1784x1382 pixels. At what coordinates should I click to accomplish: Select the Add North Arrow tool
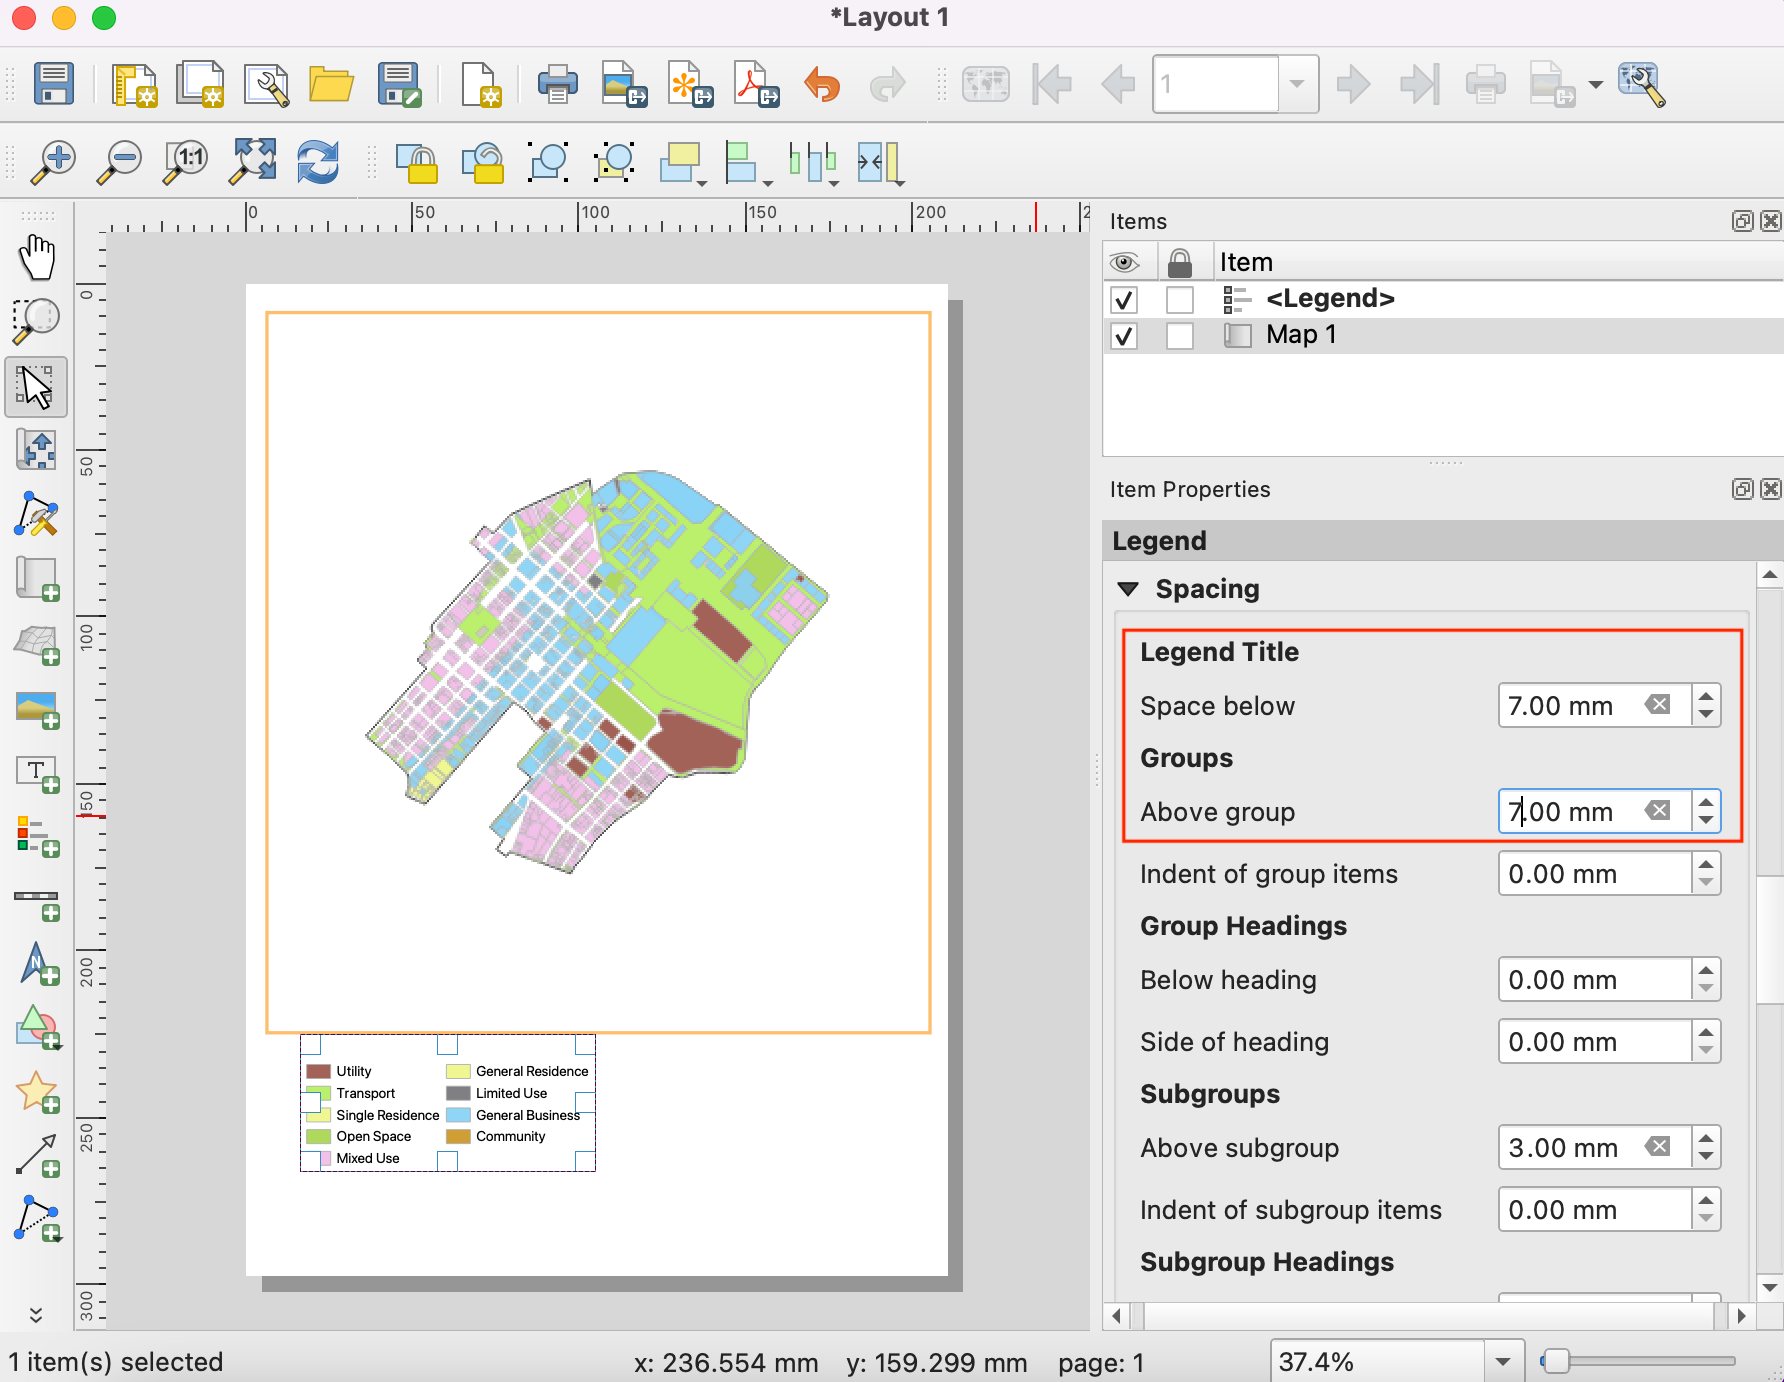37,964
